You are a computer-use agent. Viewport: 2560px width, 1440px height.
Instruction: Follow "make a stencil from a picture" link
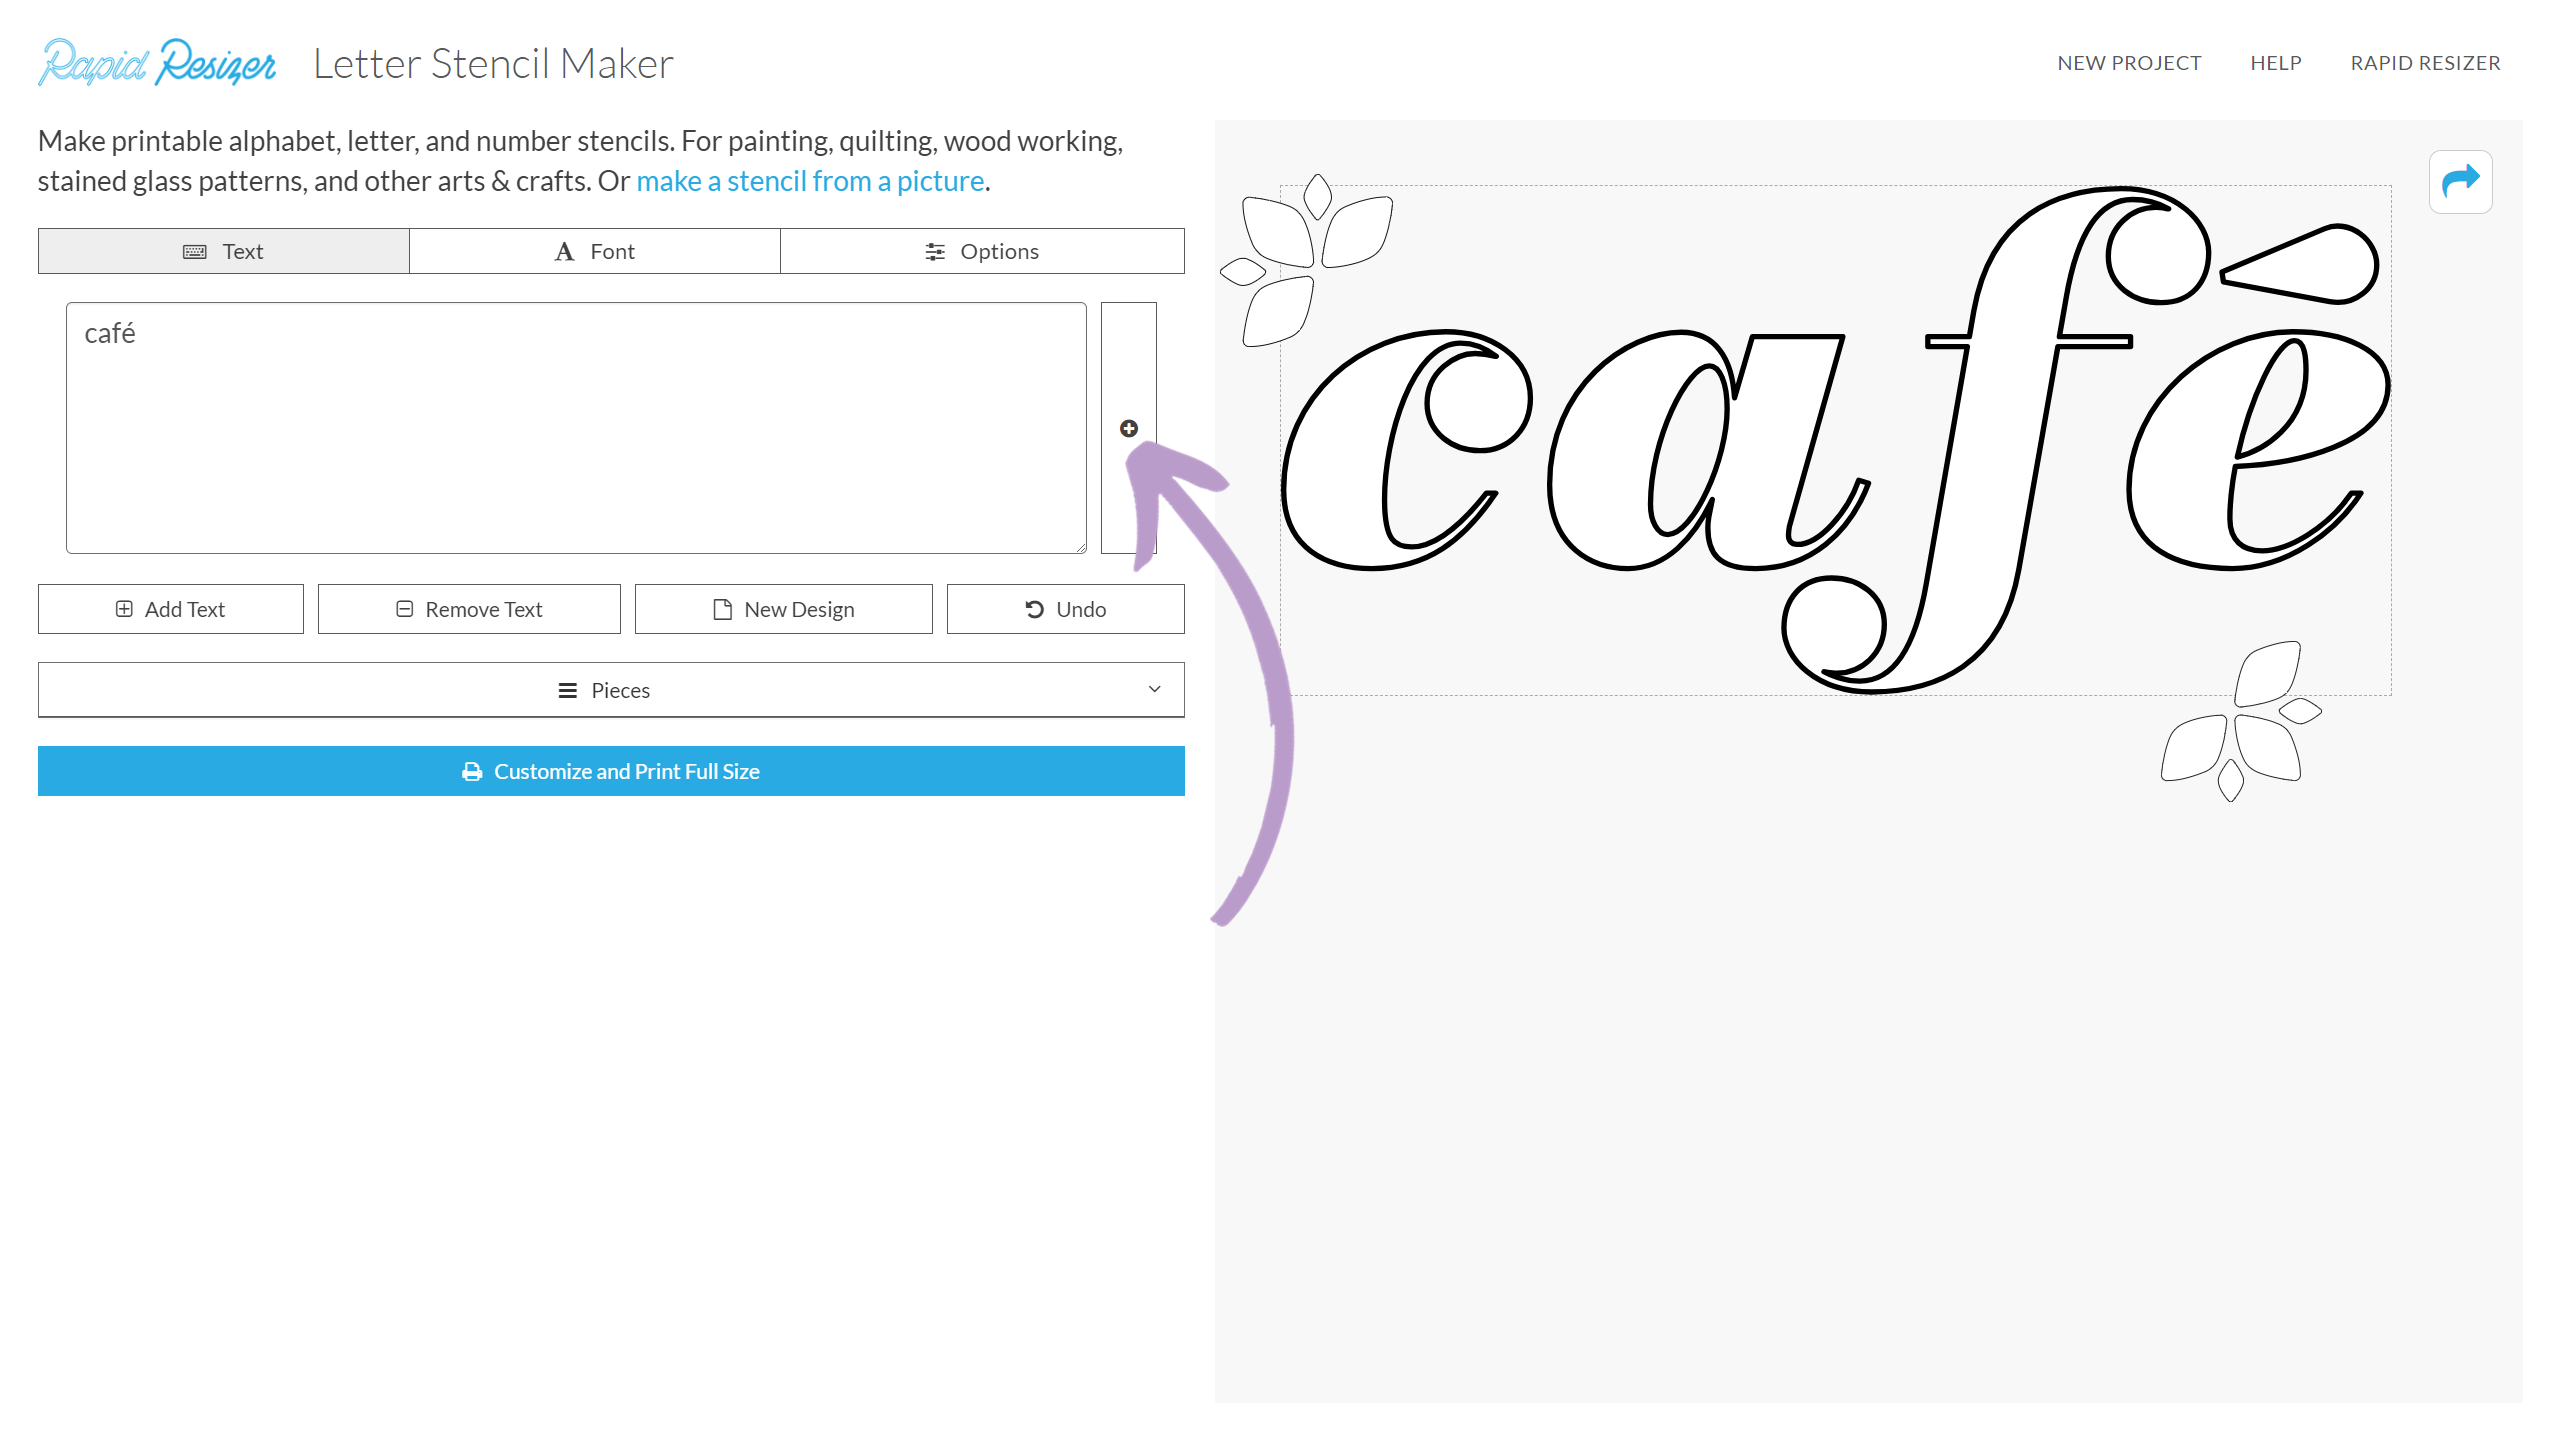810,181
